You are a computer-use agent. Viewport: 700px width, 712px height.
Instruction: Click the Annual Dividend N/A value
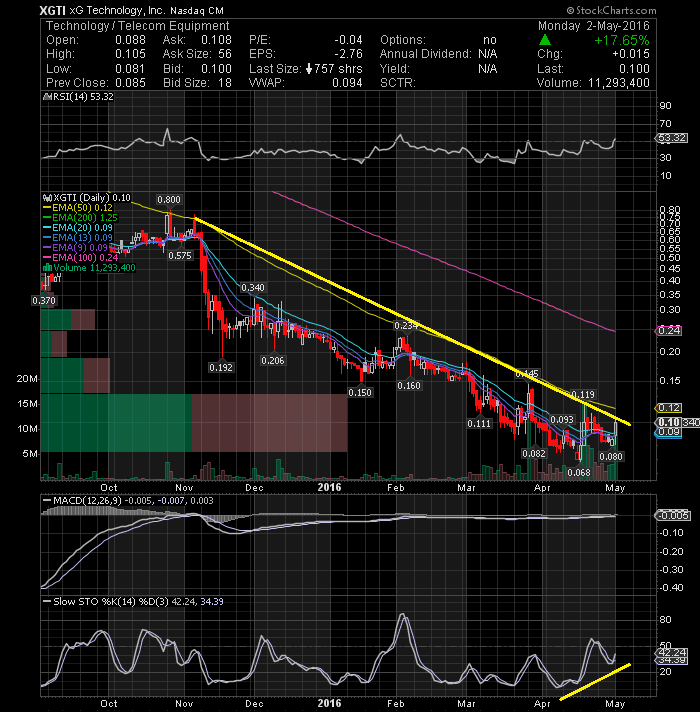coord(488,54)
